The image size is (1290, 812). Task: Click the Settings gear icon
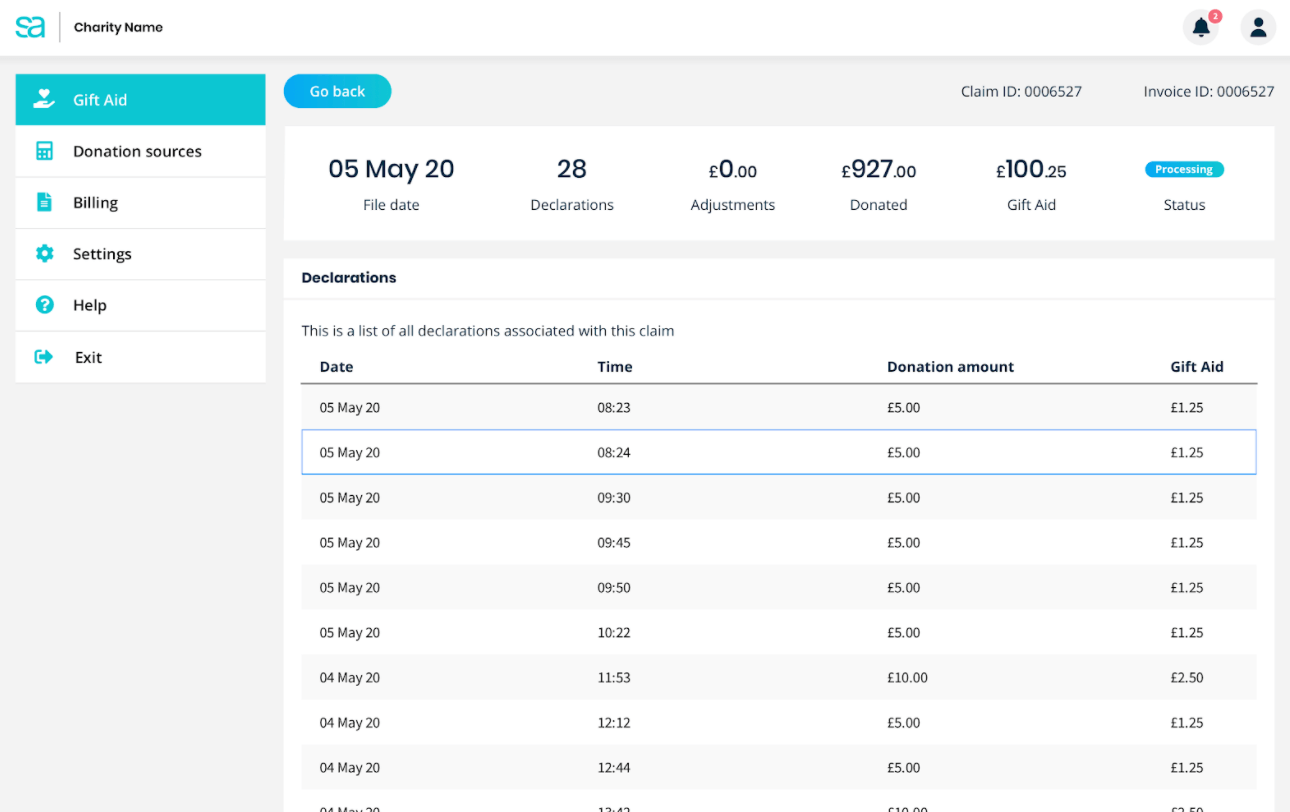pyautogui.click(x=44, y=254)
